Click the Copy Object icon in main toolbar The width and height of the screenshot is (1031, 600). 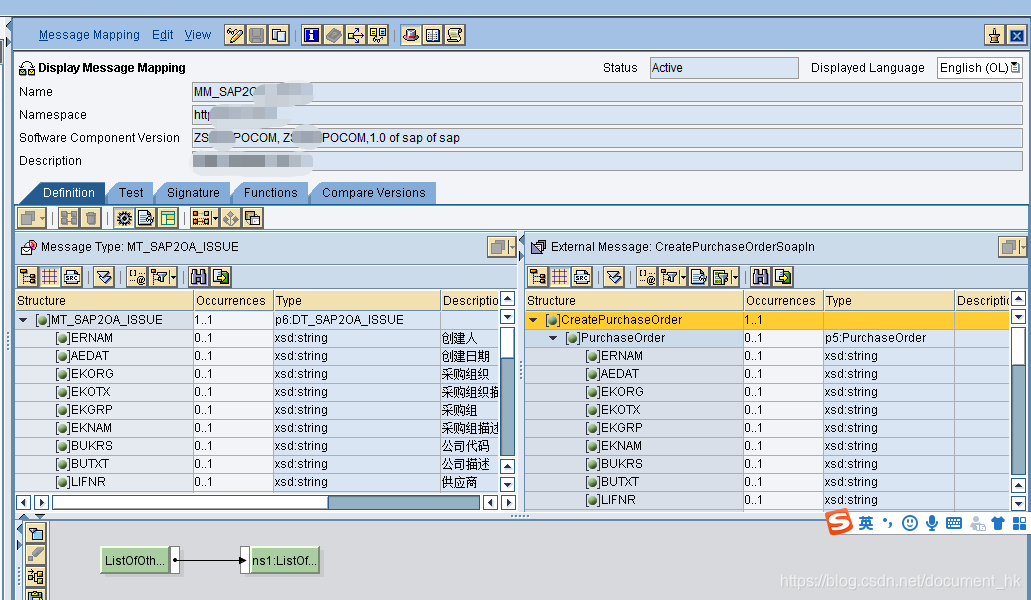point(279,35)
